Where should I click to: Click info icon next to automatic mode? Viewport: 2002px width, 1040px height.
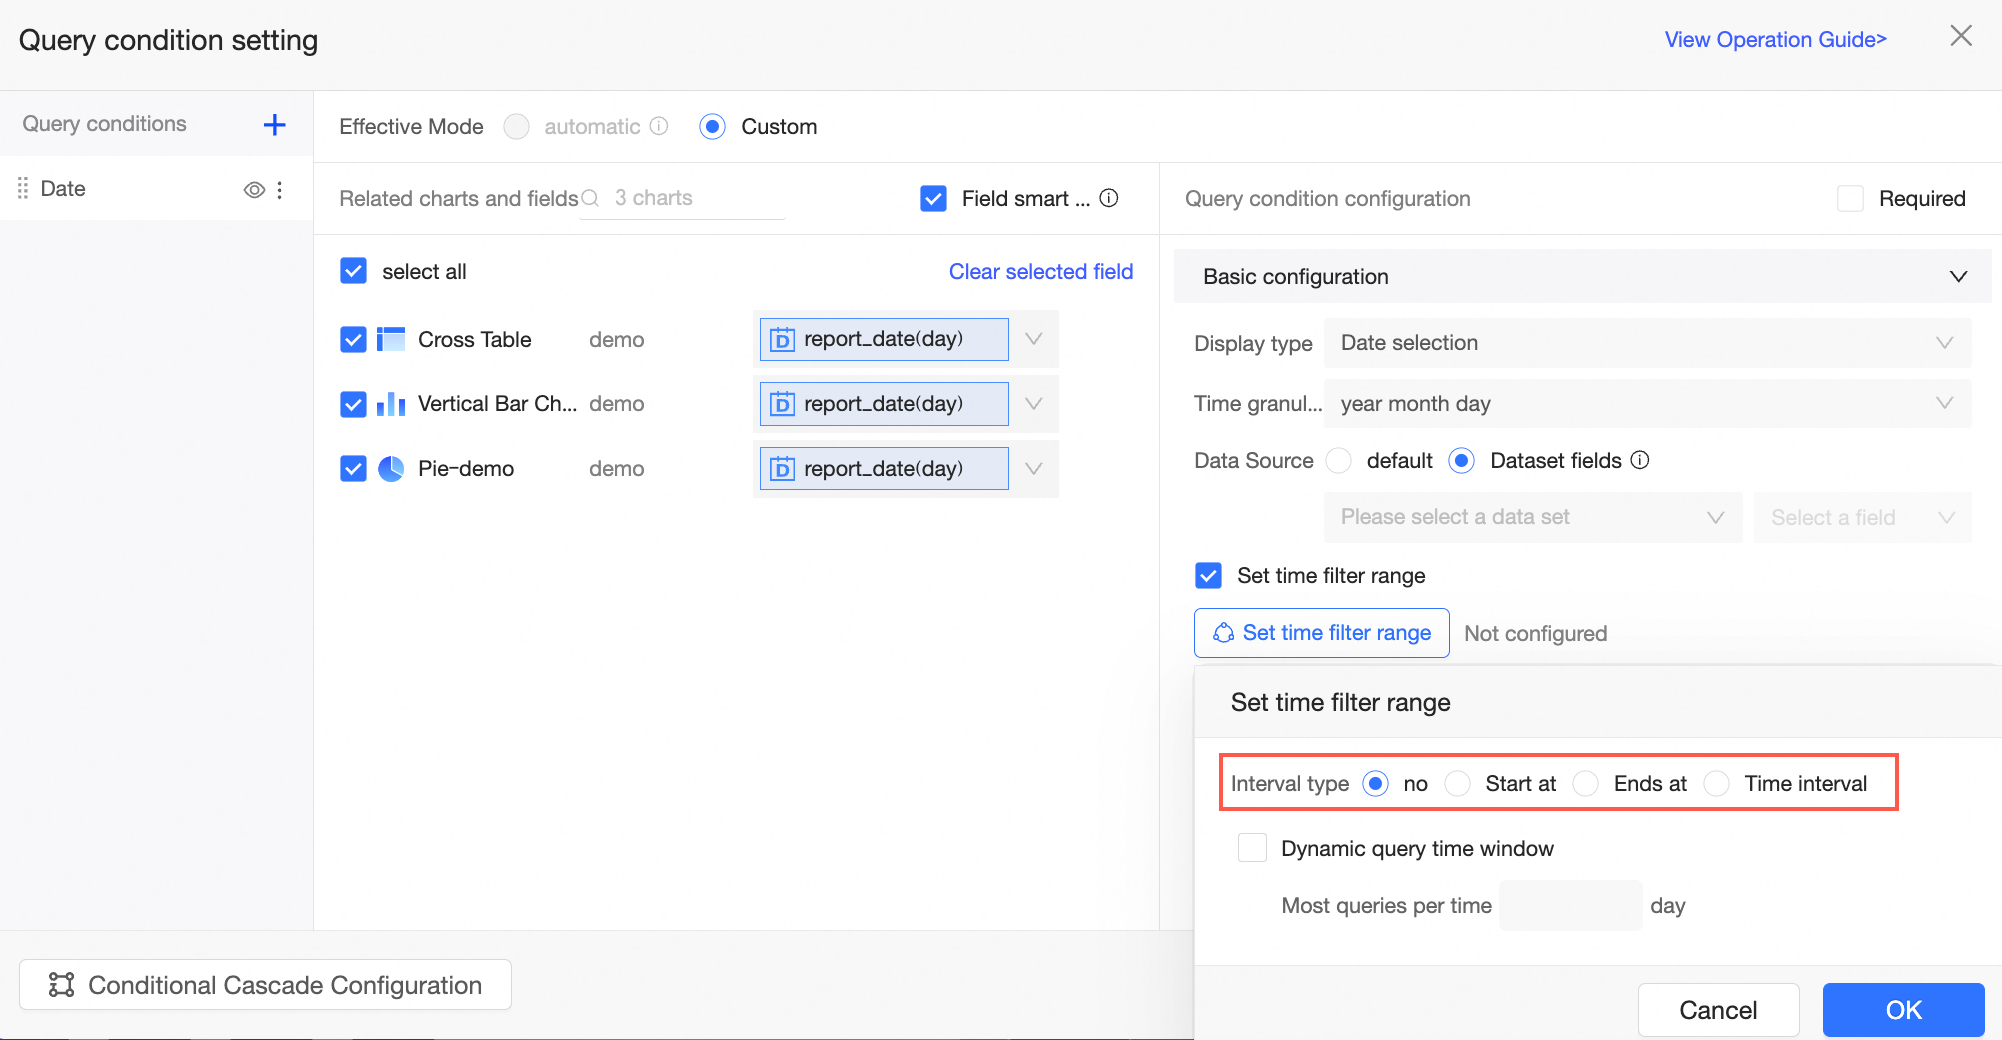coord(659,126)
